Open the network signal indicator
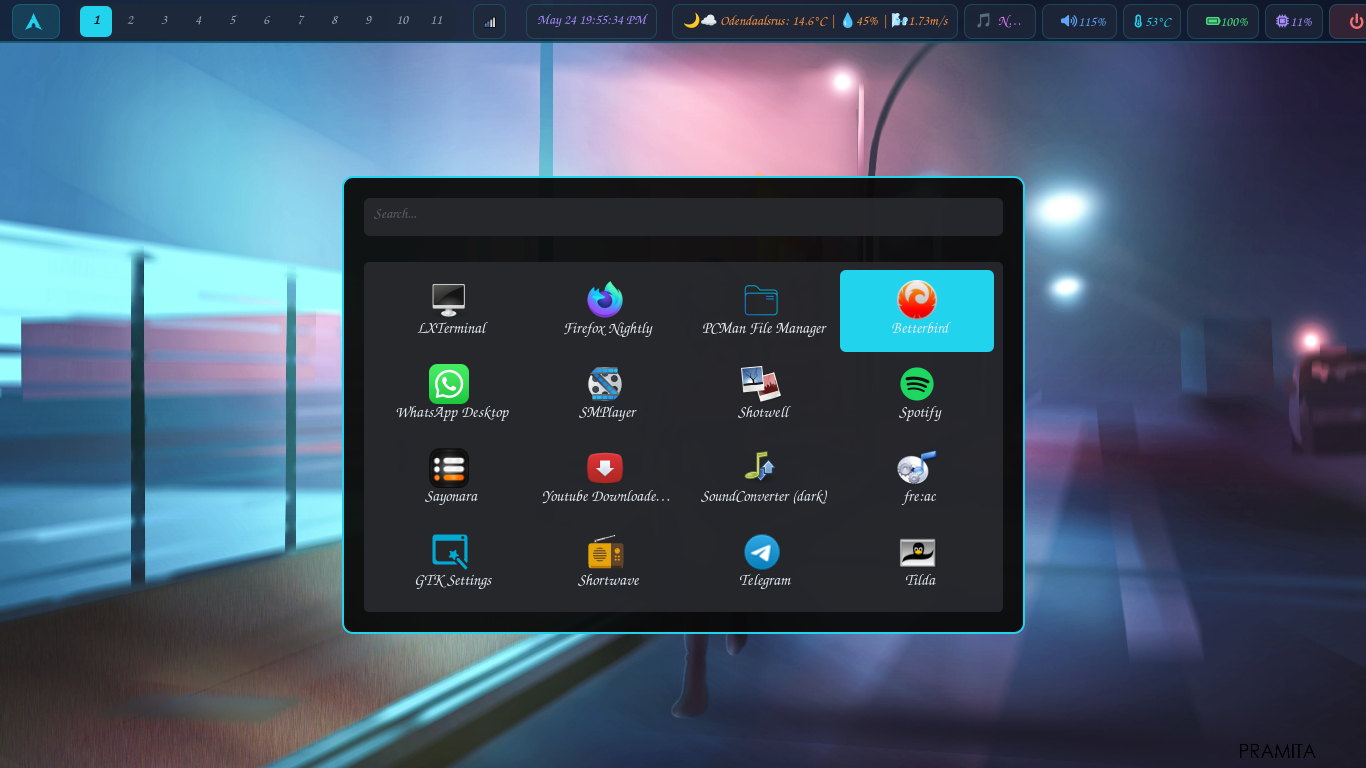Viewport: 1366px width, 768px height. click(x=490, y=21)
